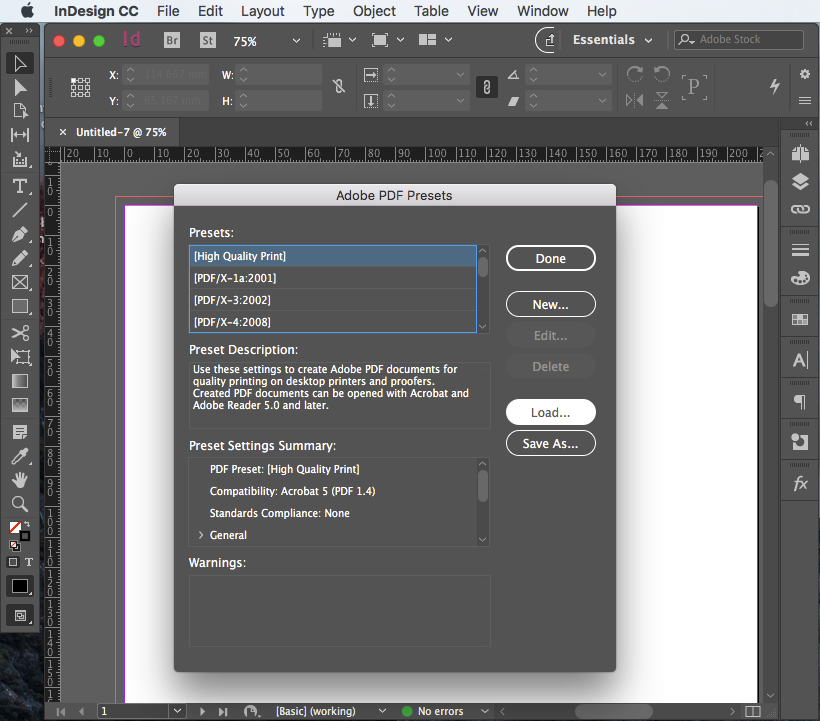
Task: Open the Color palette panel icon
Action: (x=800, y=278)
